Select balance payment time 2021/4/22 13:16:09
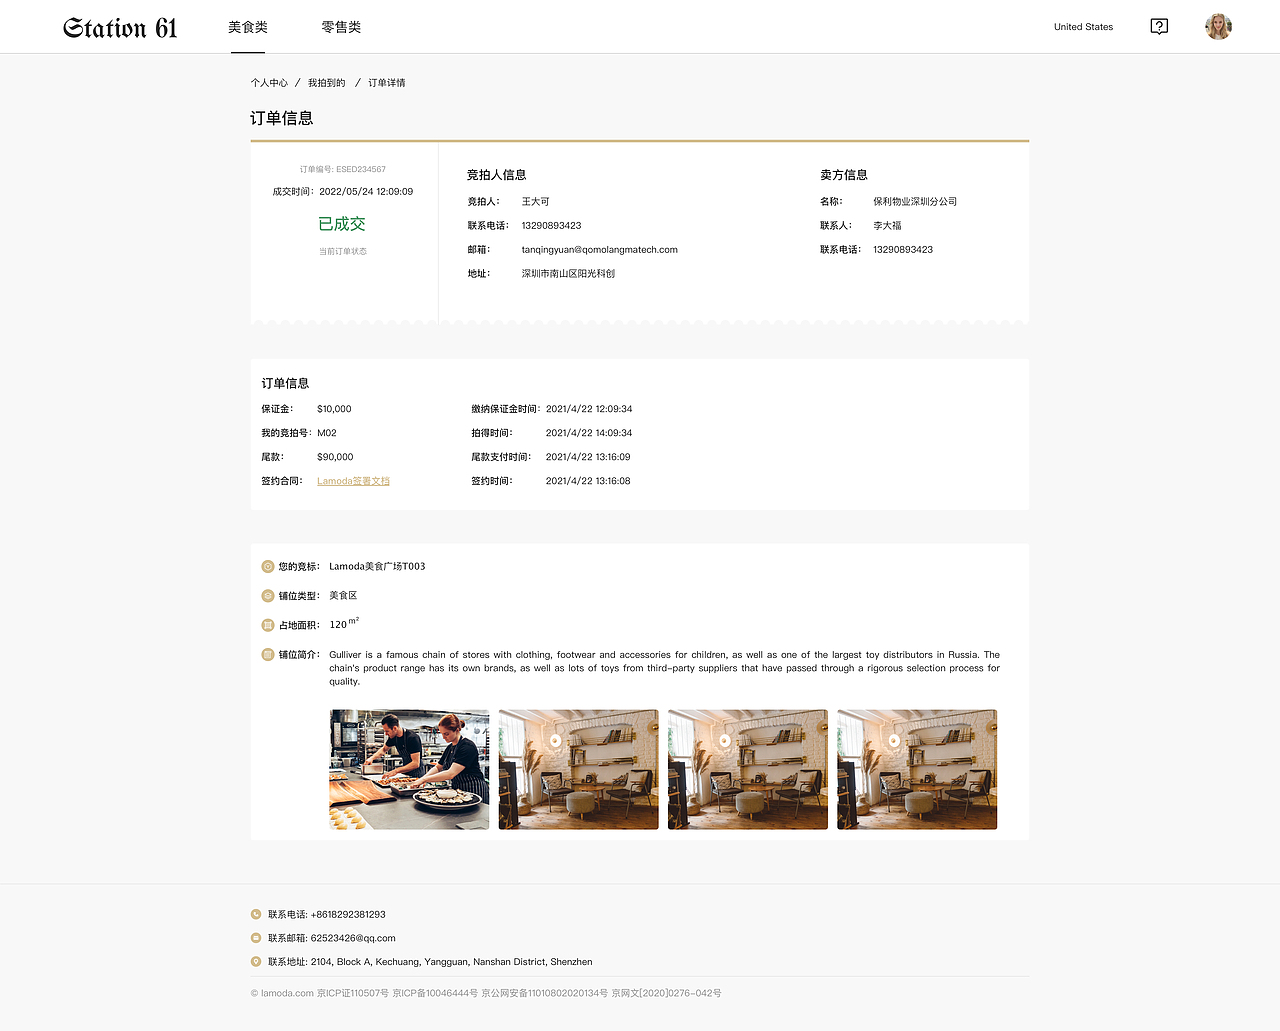This screenshot has width=1280, height=1031. 588,457
